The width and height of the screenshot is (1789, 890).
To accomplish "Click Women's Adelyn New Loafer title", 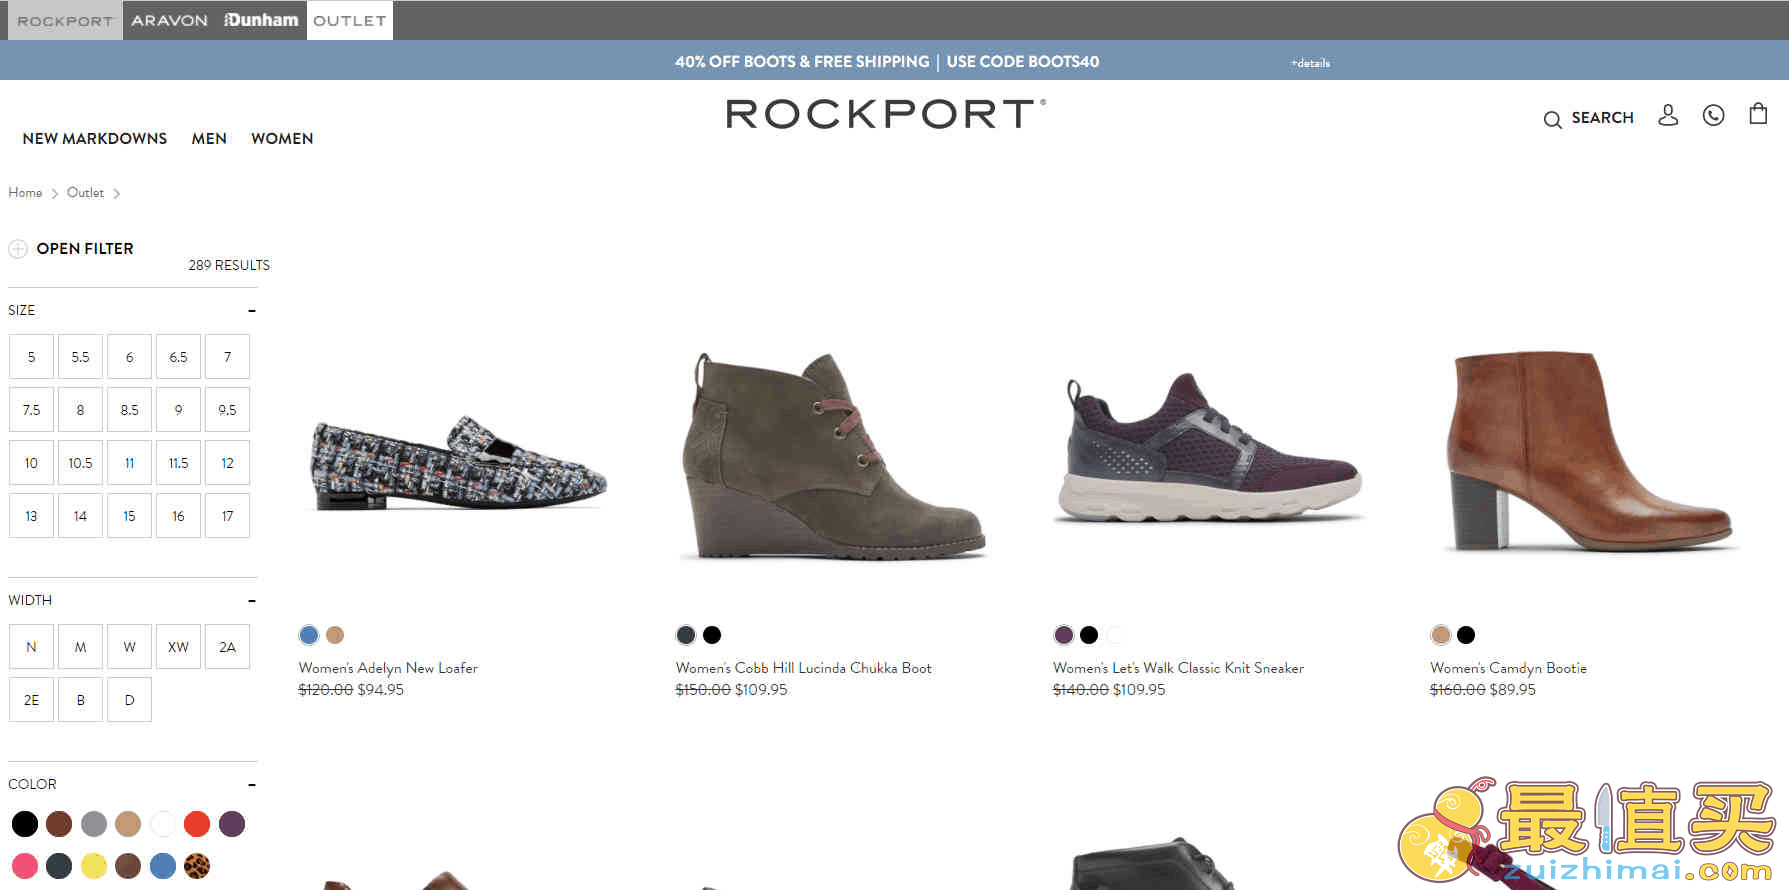I will 388,668.
